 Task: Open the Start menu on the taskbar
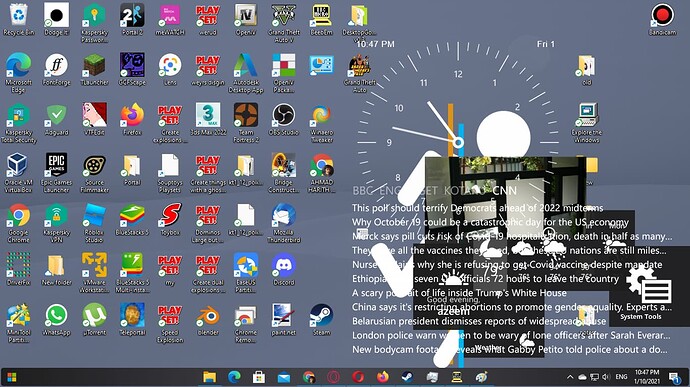tap(12, 377)
